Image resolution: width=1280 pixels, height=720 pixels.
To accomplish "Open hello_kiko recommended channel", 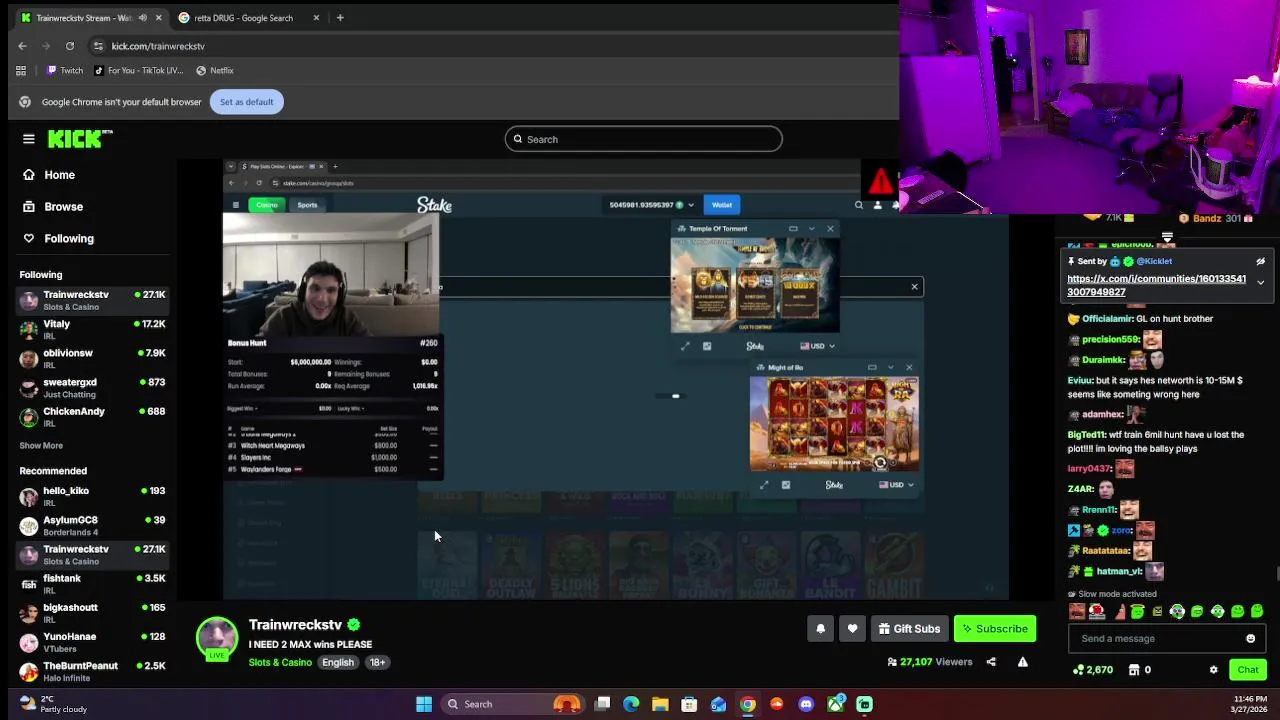I will [93, 497].
